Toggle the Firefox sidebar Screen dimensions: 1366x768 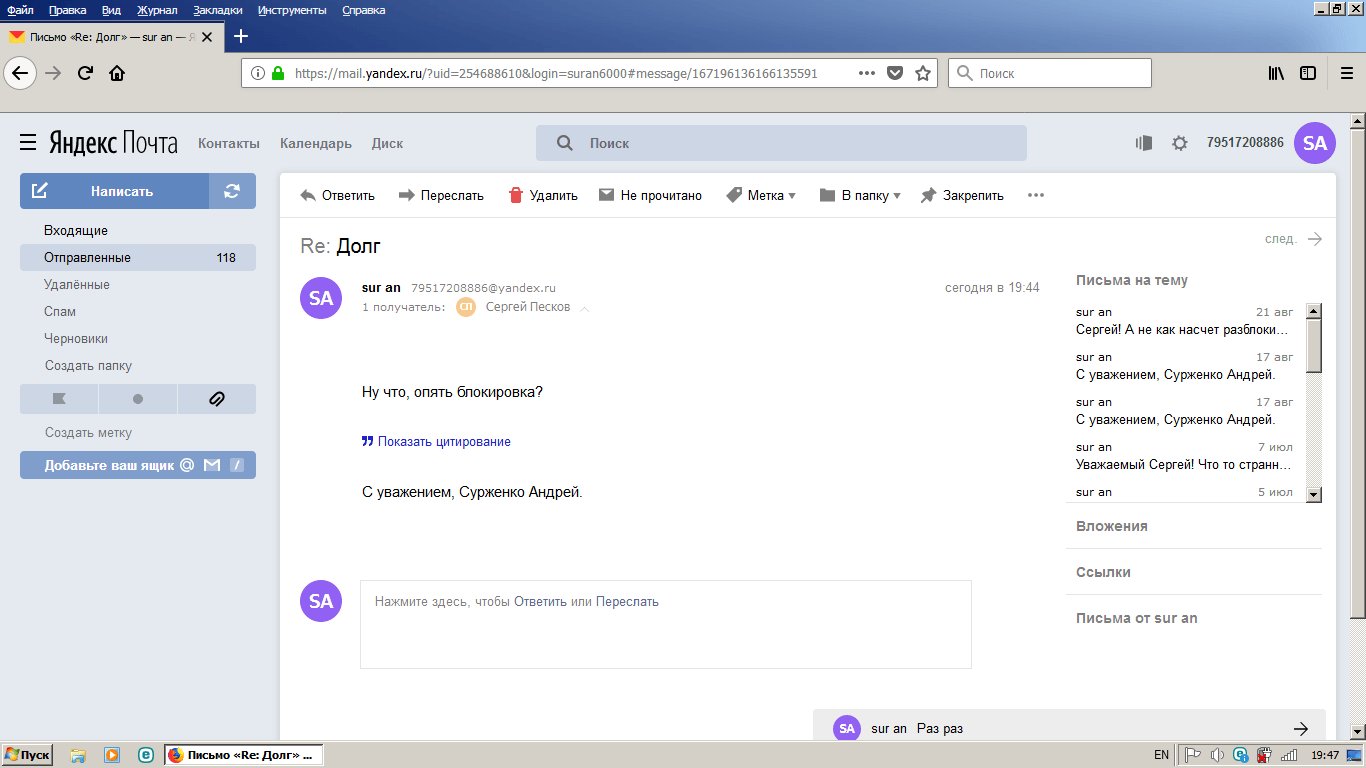[x=1308, y=73]
